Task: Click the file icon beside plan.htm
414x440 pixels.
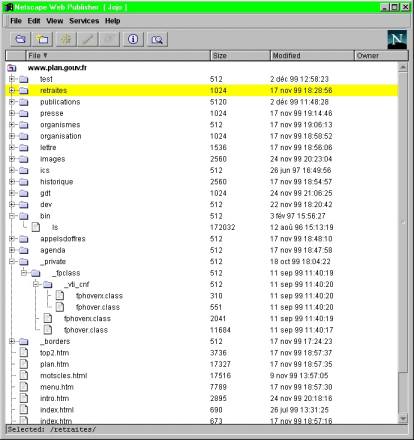Action: click(x=24, y=364)
